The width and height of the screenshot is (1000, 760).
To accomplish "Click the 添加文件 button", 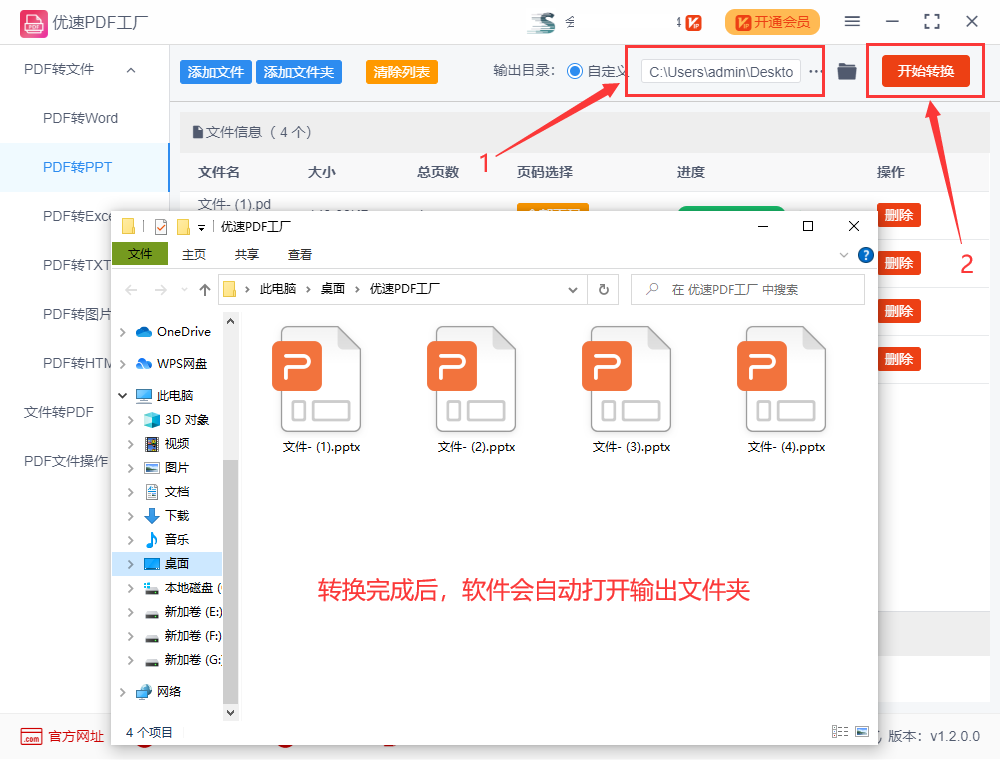I will (216, 72).
